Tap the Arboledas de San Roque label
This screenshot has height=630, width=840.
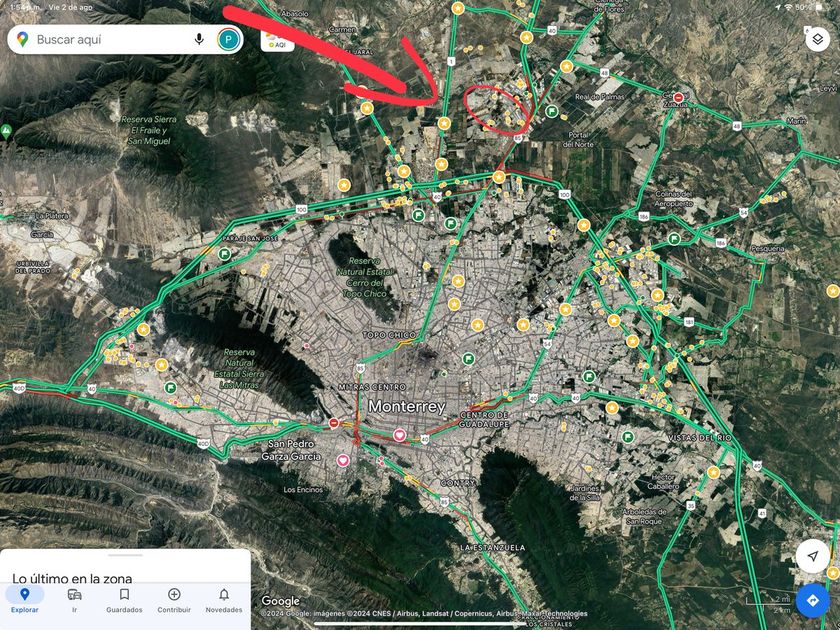point(644,516)
